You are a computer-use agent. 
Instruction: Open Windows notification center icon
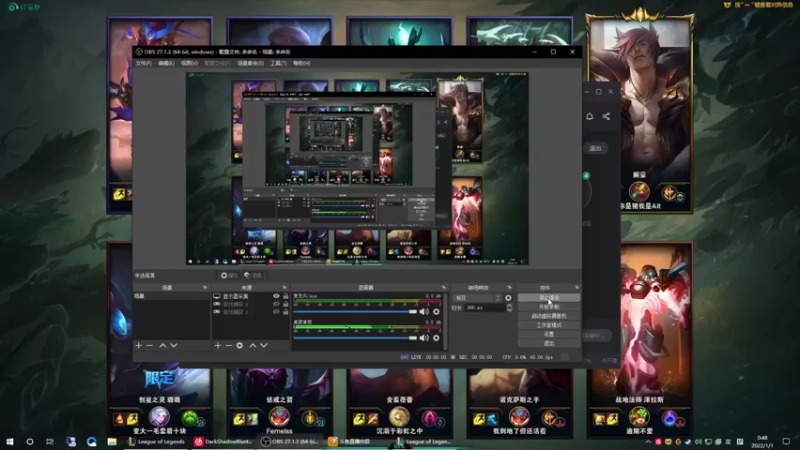click(786, 441)
